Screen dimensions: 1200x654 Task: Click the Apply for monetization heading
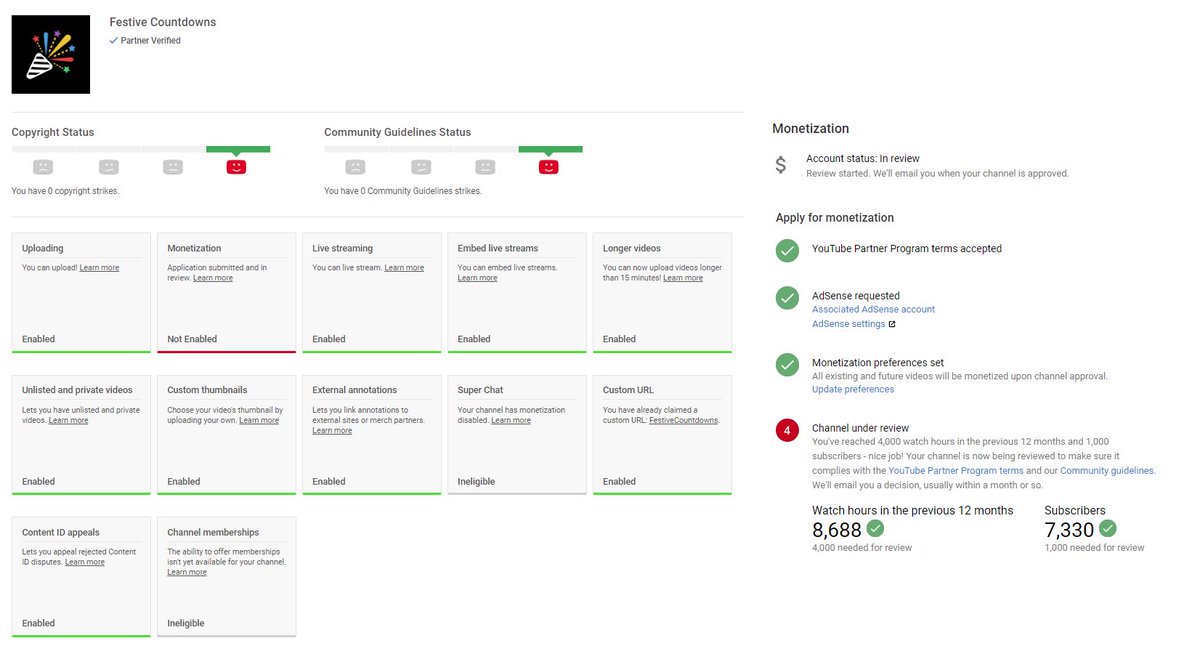tap(835, 218)
